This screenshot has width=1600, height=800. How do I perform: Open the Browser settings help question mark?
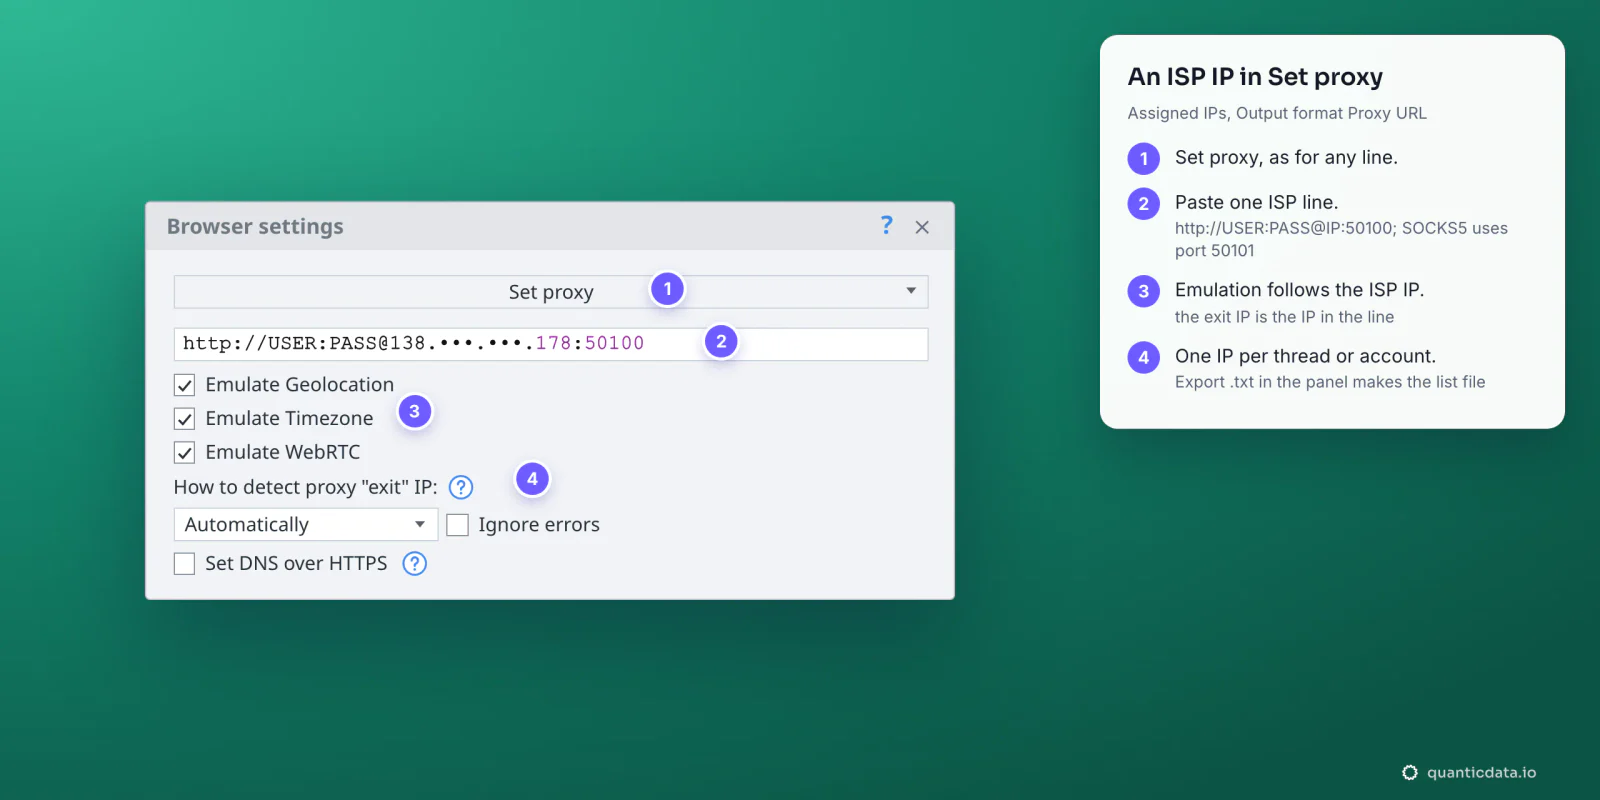click(x=886, y=225)
